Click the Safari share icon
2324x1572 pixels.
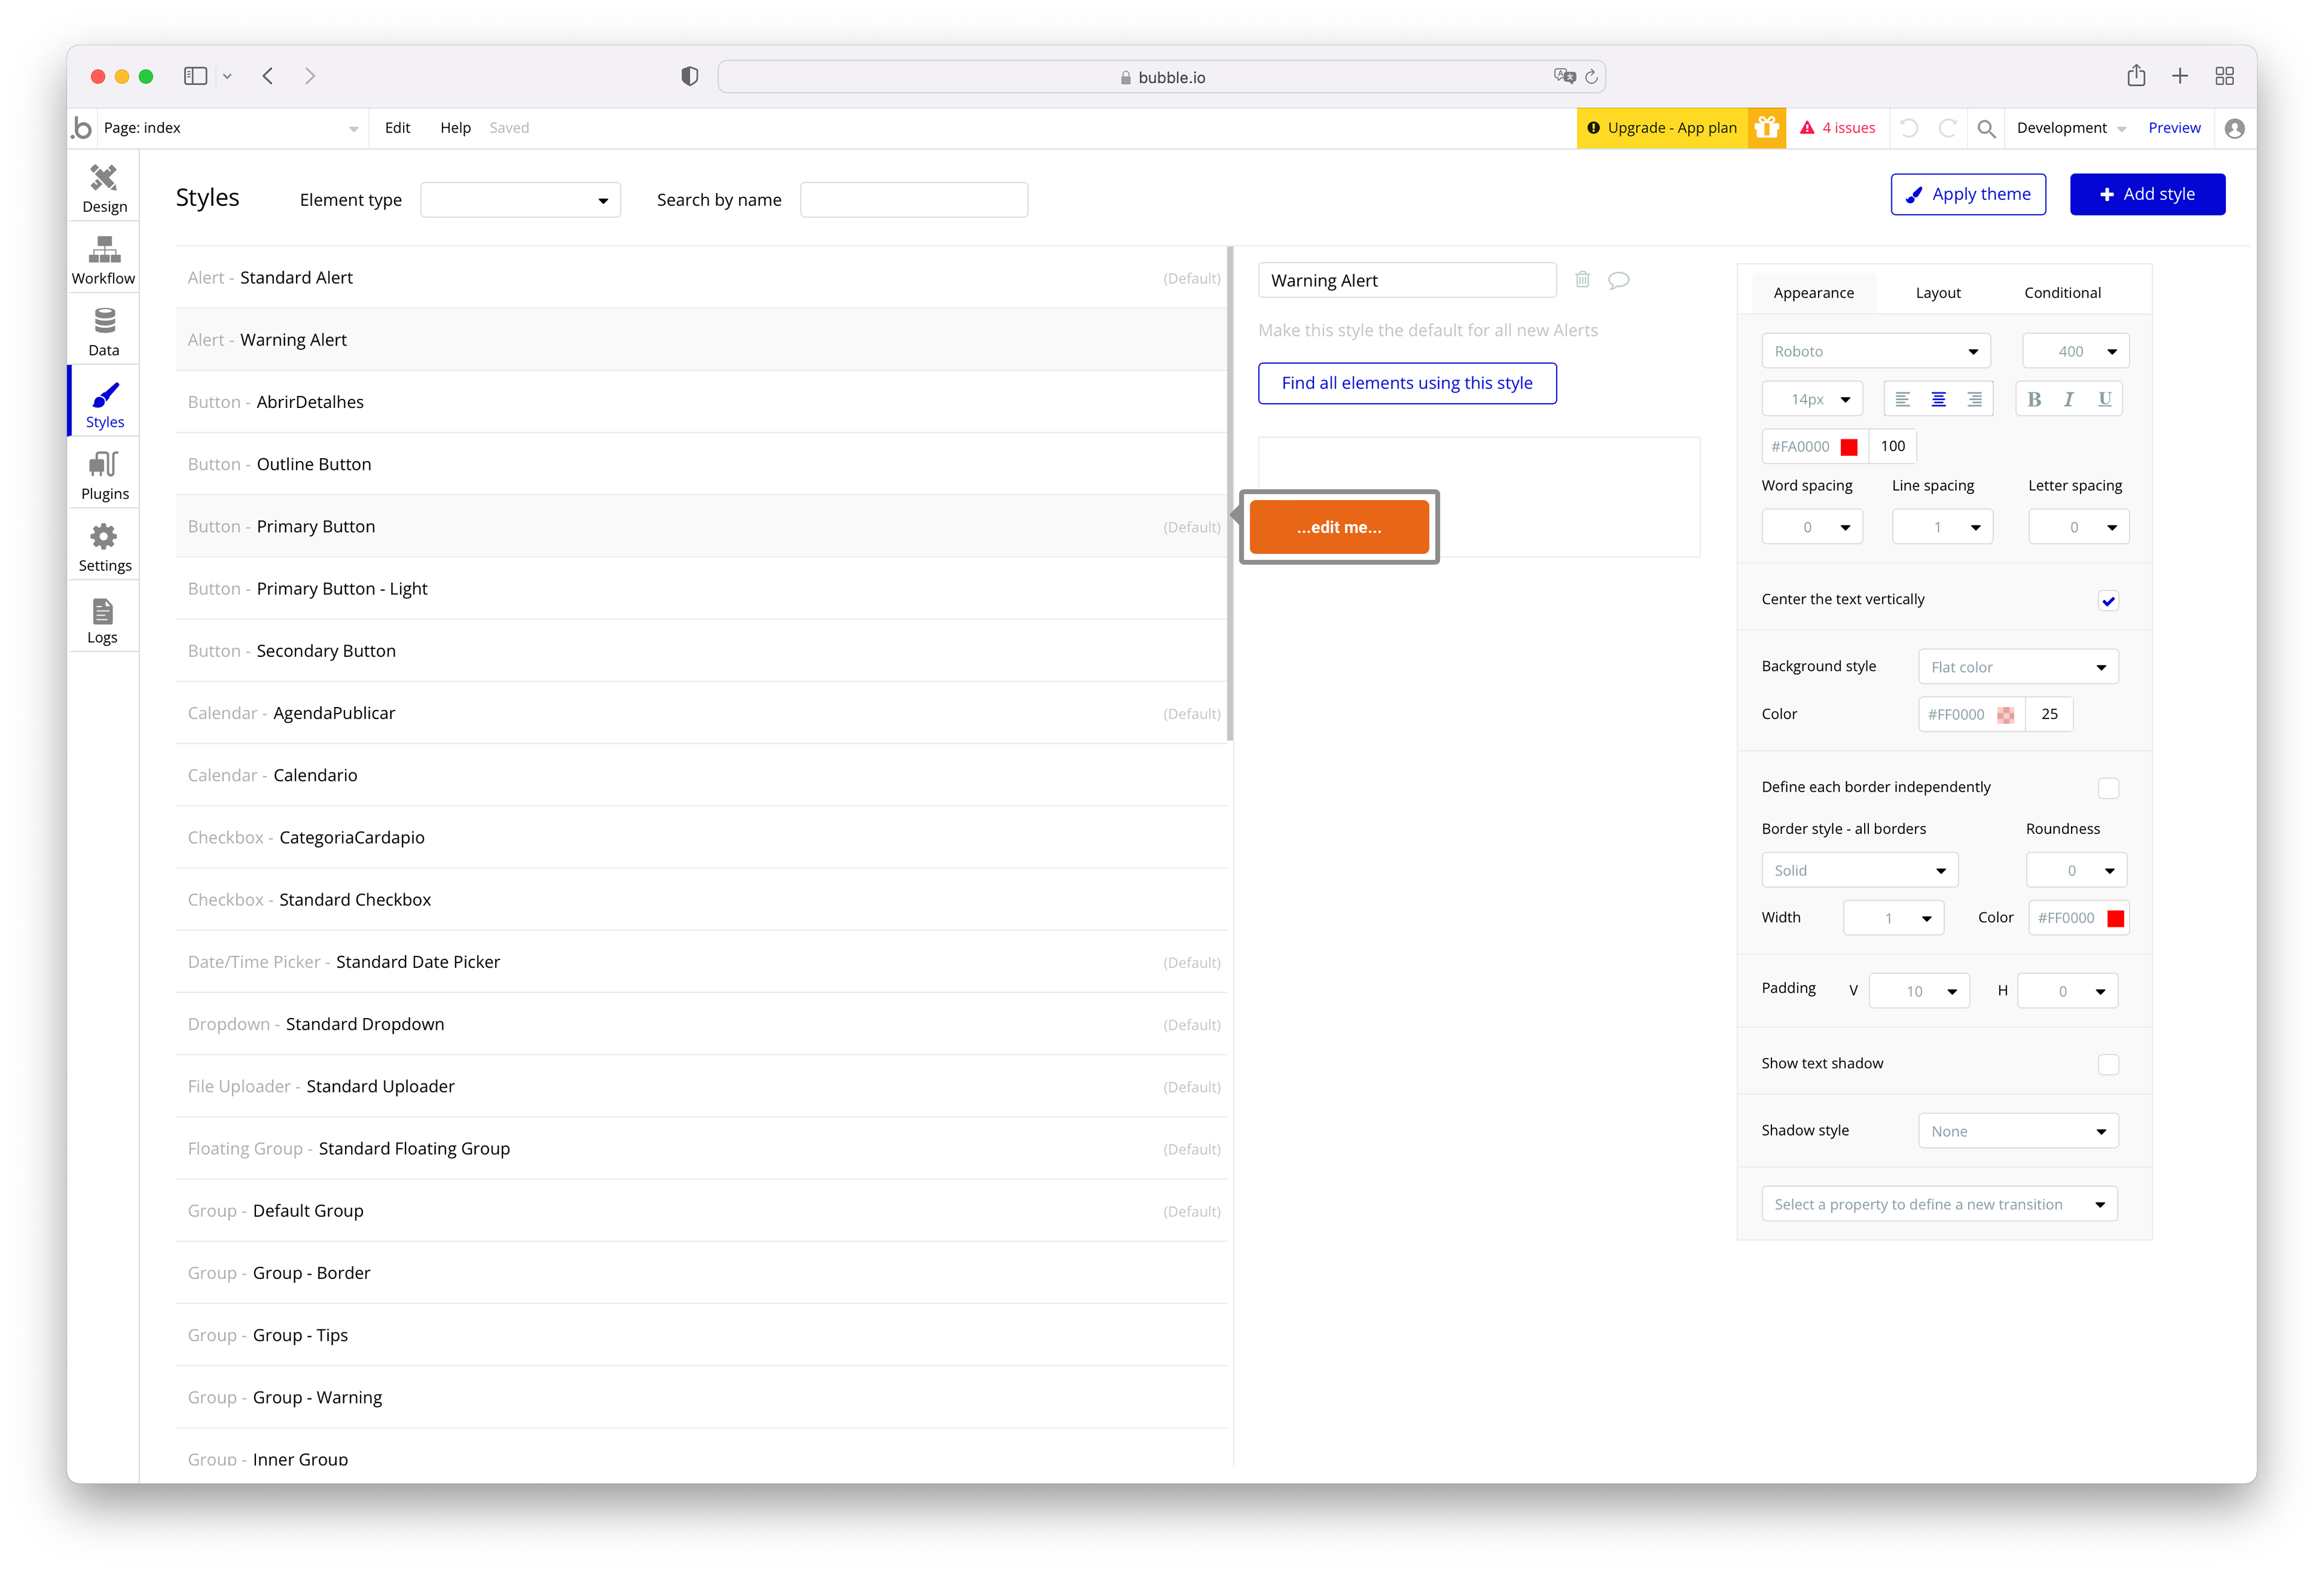click(2136, 76)
